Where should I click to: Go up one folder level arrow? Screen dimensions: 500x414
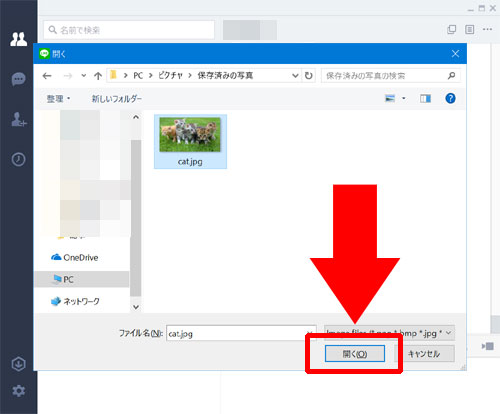pyautogui.click(x=98, y=76)
